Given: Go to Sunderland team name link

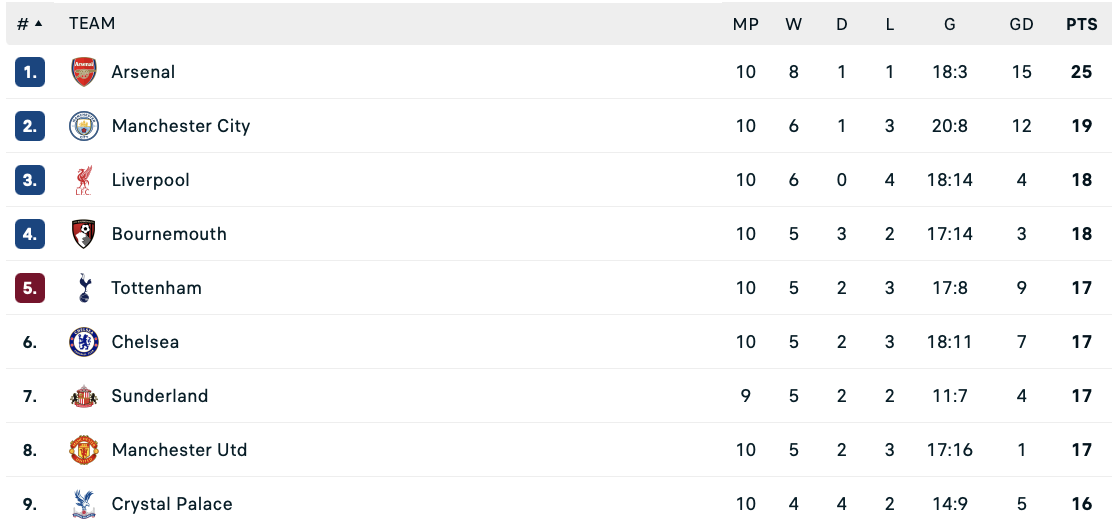Looking at the screenshot, I should point(160,396).
